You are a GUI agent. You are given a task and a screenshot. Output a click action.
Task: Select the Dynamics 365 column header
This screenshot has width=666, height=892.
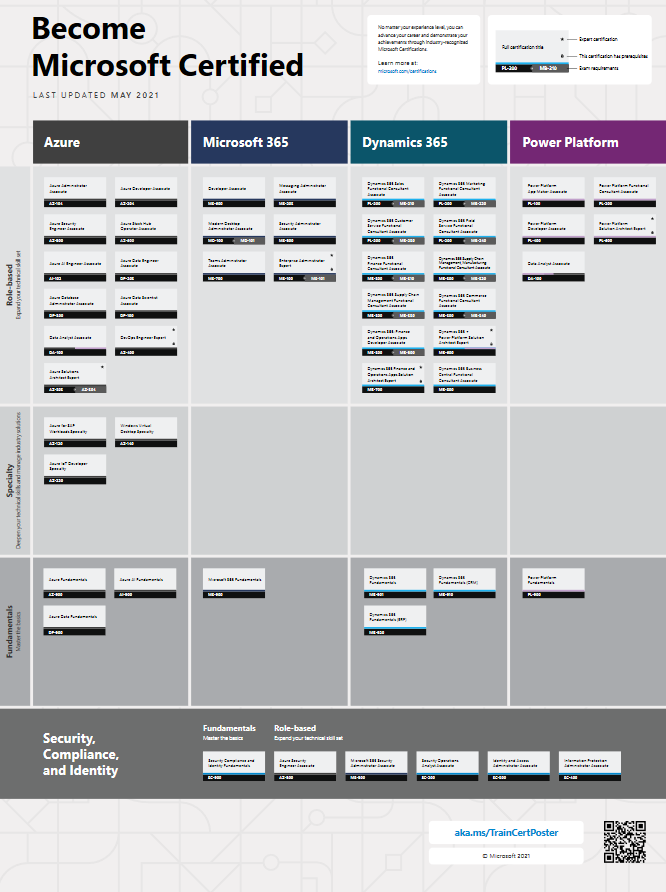click(428, 142)
